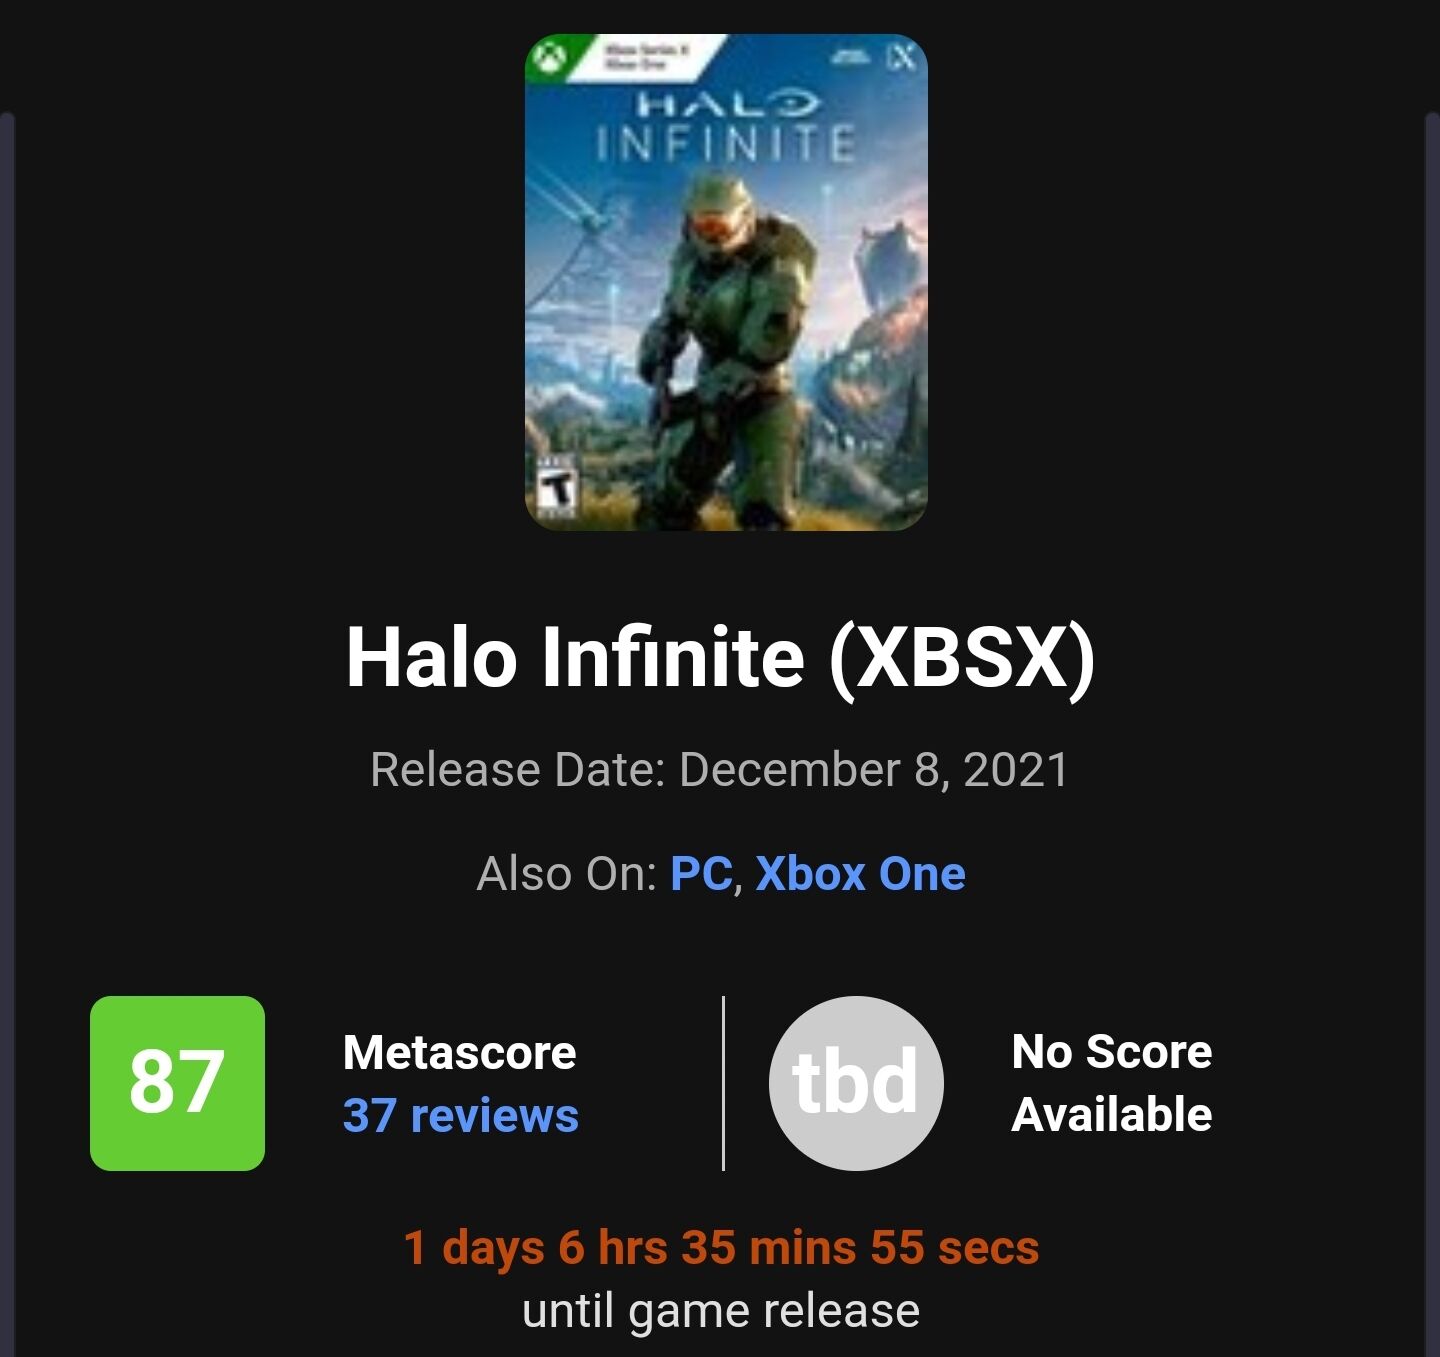Click the Halo Infinite logo text on cover
1440x1357 pixels.
[727, 127]
